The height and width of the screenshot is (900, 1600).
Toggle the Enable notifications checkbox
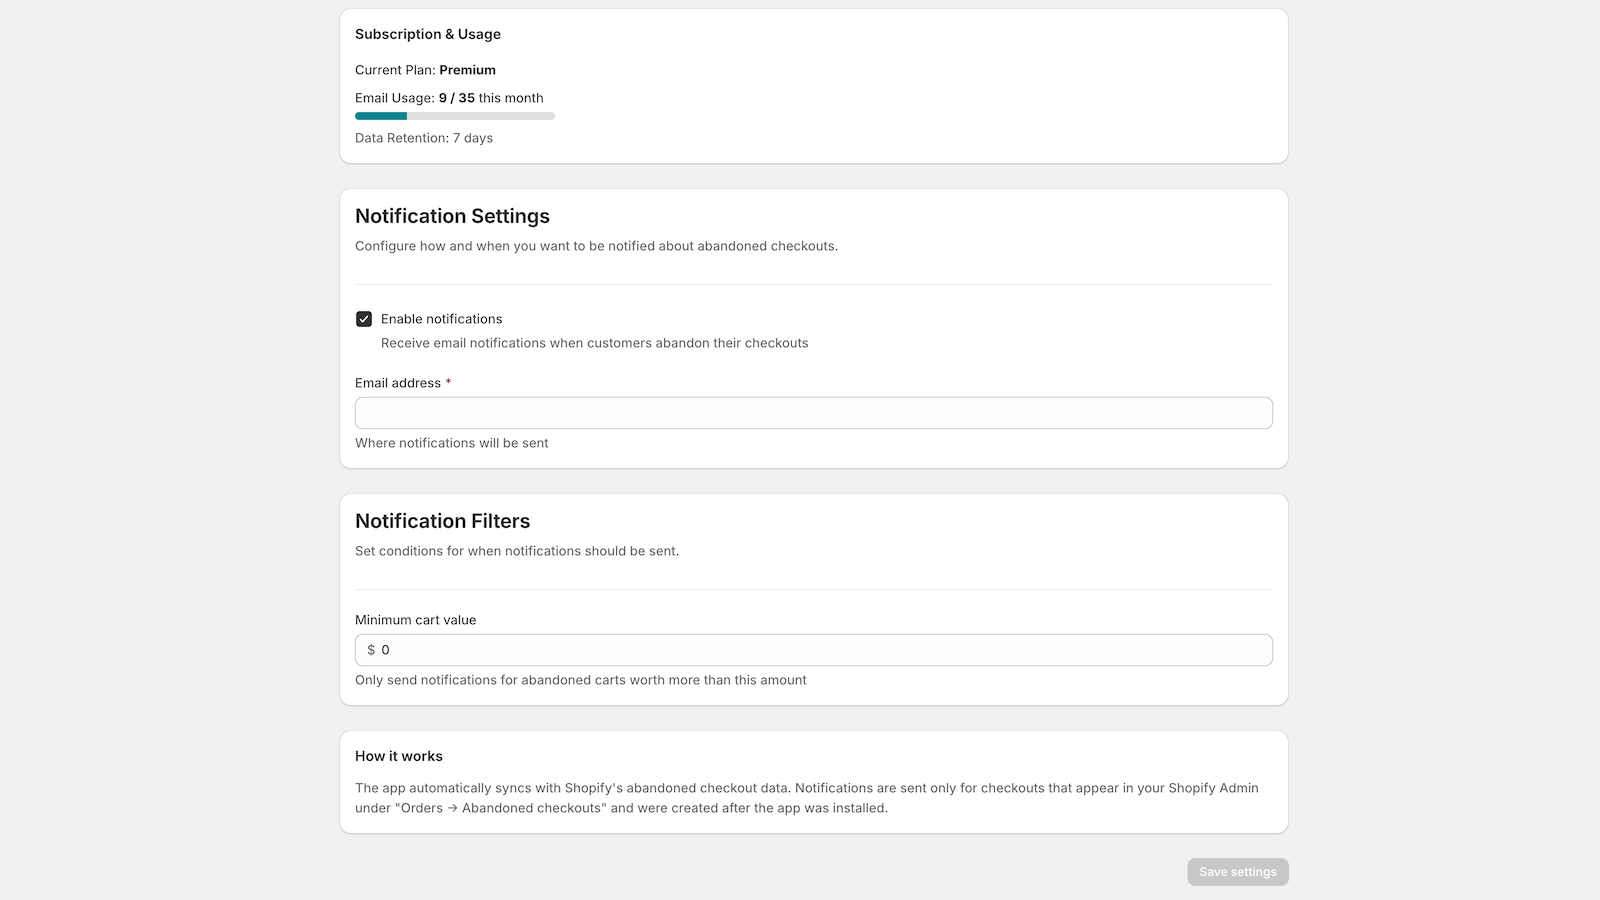click(364, 319)
